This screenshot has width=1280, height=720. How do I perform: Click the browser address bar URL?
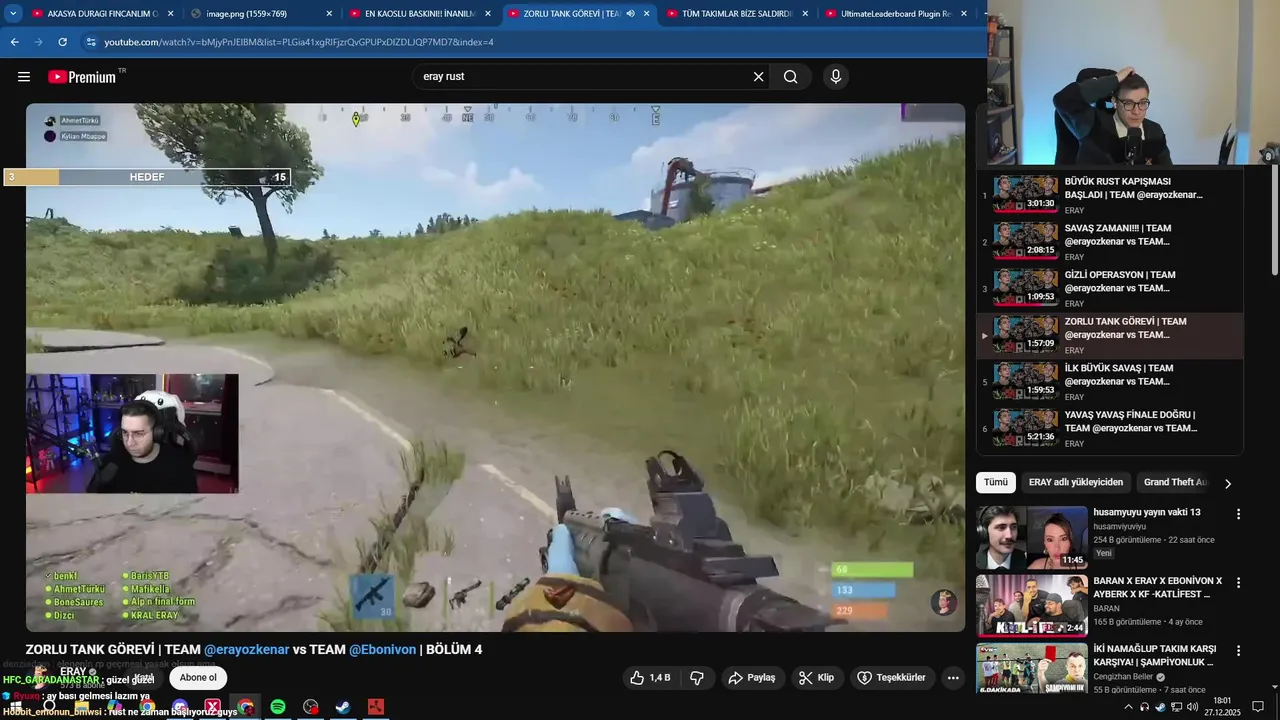[x=299, y=42]
